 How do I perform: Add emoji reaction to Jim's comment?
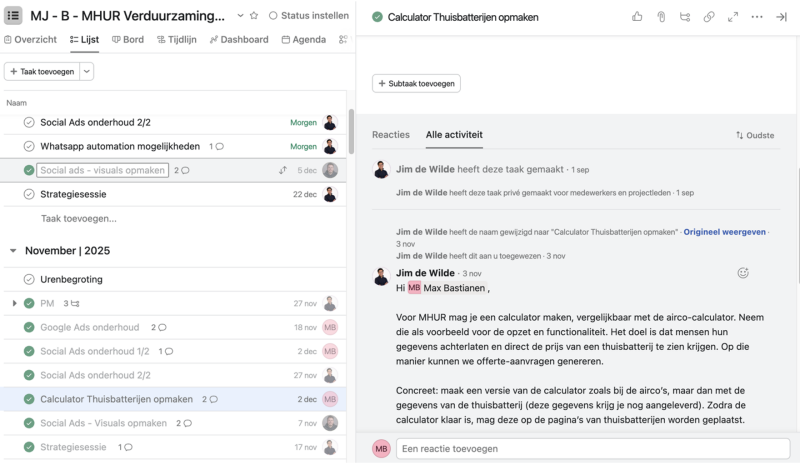[x=743, y=273]
